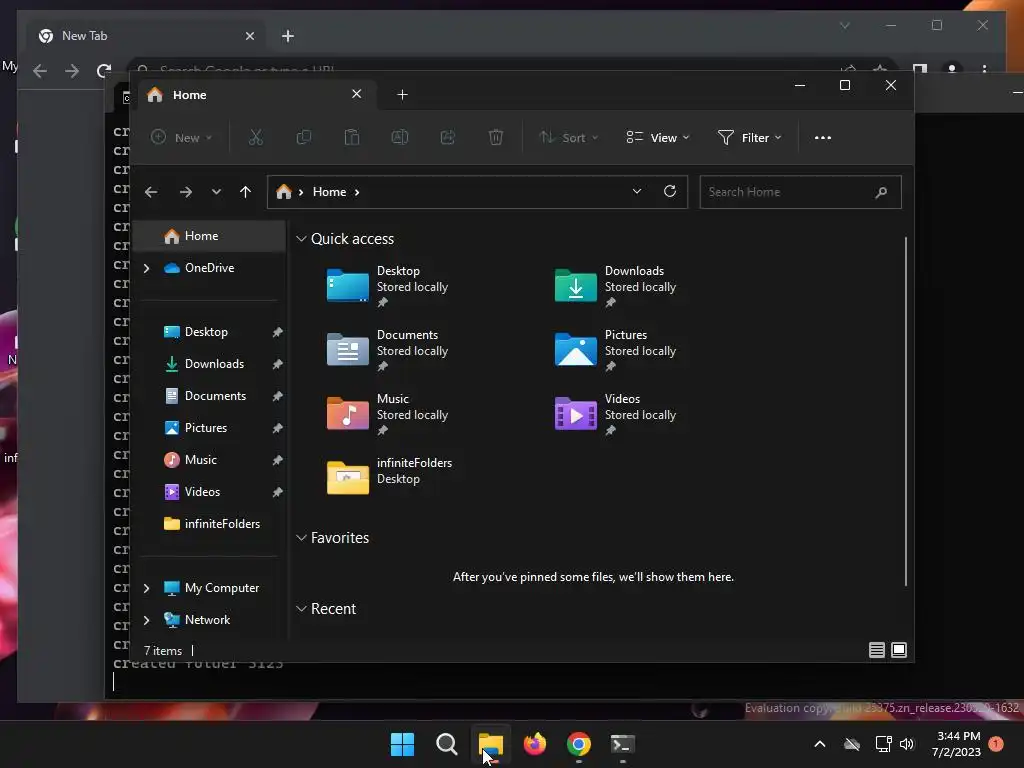This screenshot has height=768, width=1024.
Task: Reload the page in Chrome window
Action: 104,71
